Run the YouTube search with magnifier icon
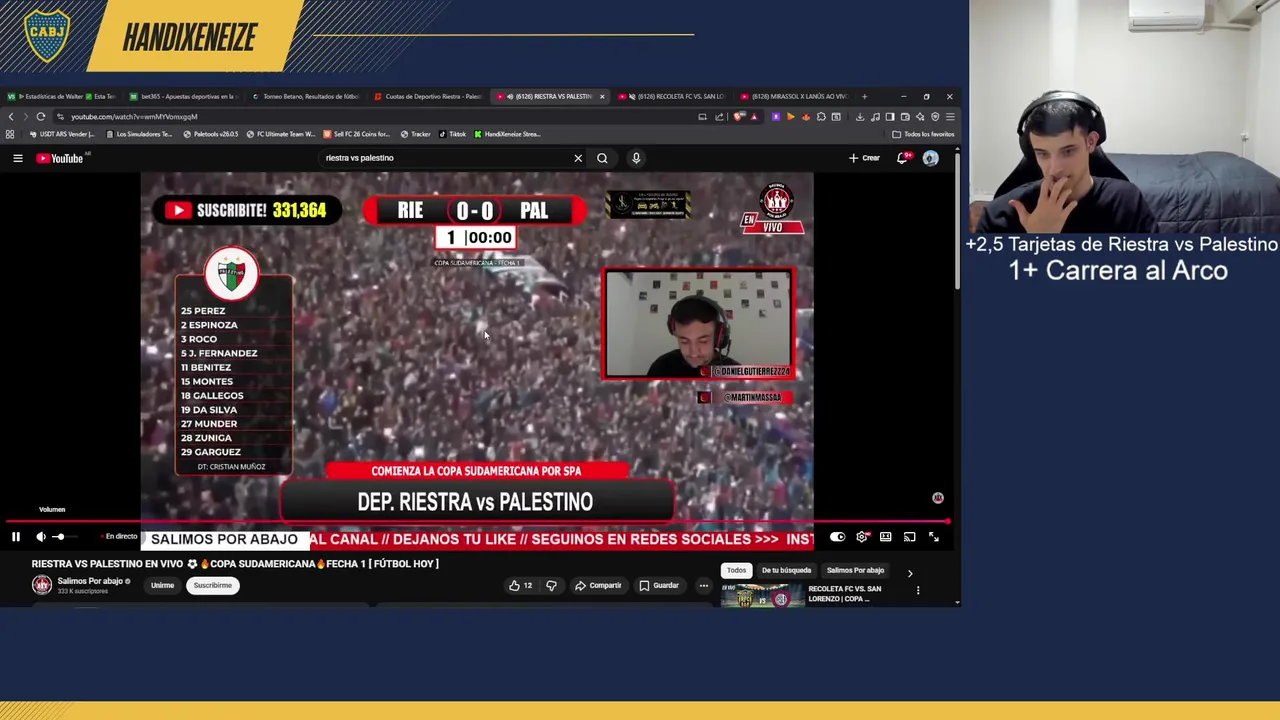The height and width of the screenshot is (720, 1280). point(602,158)
